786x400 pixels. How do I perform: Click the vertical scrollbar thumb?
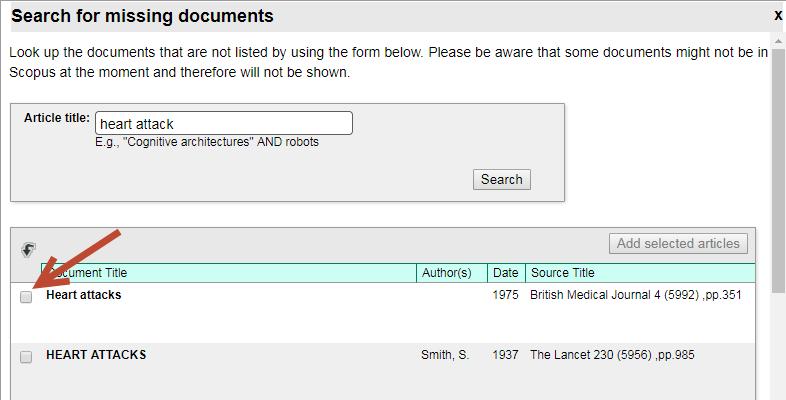point(778,170)
